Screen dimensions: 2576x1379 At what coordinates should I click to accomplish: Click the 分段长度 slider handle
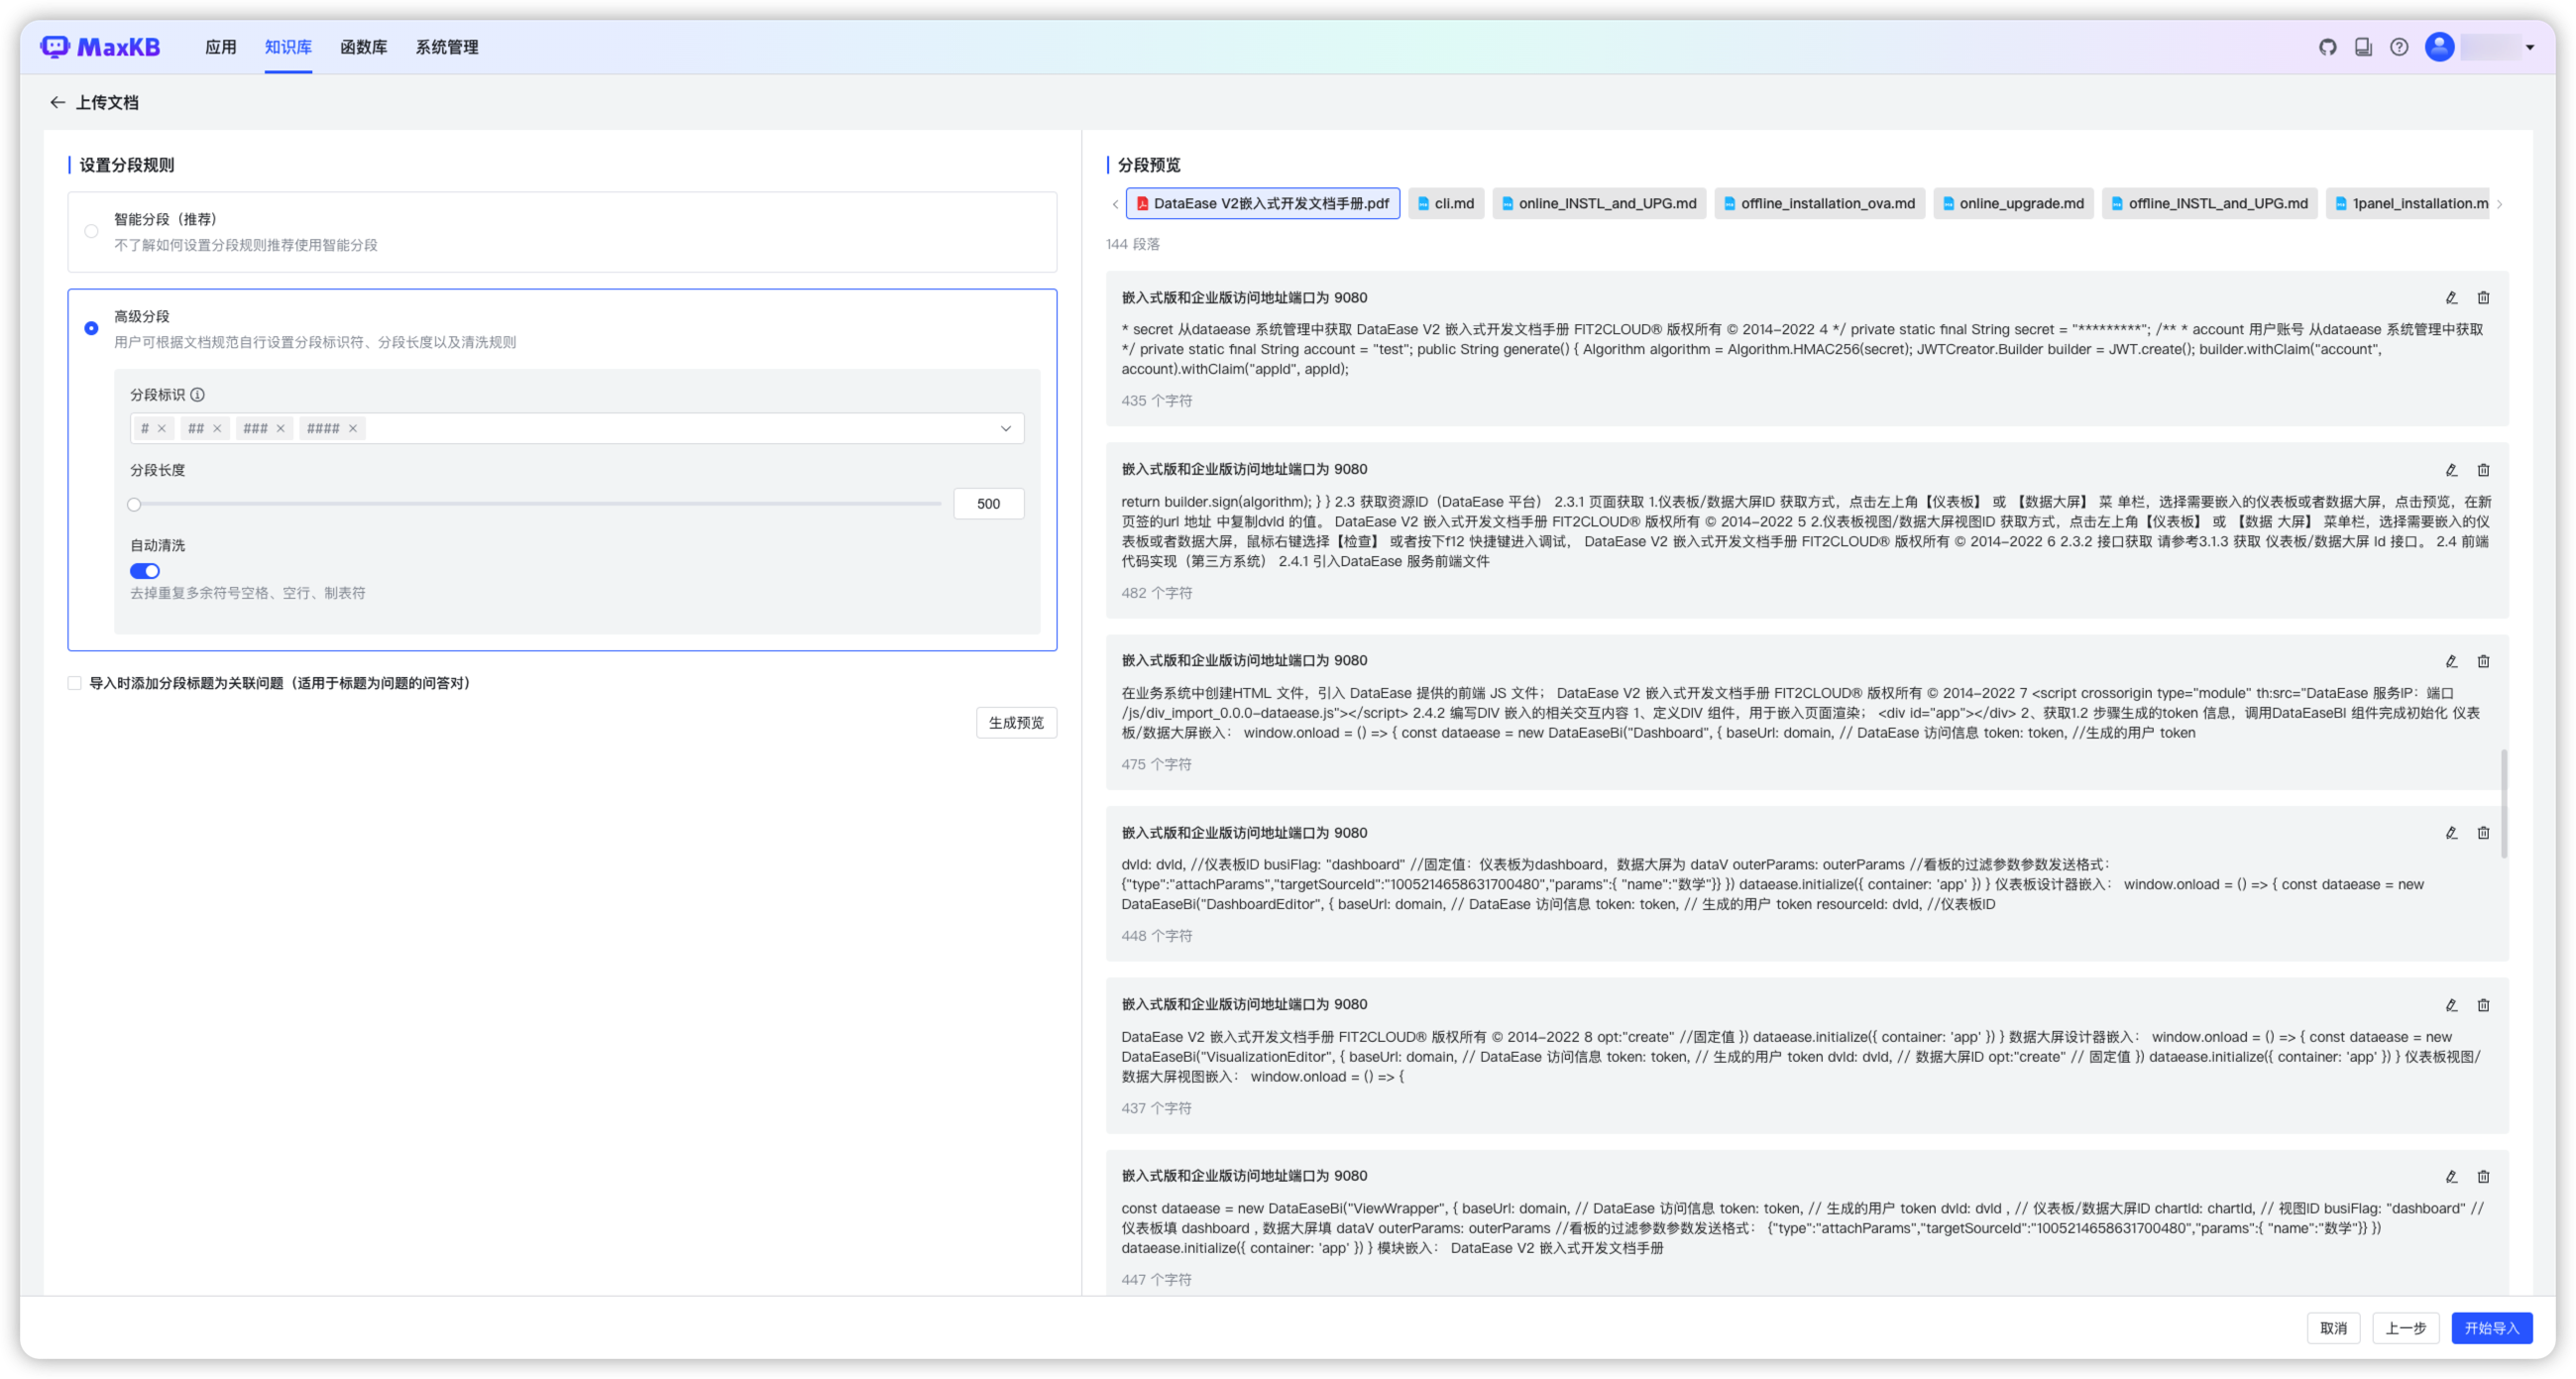point(134,505)
